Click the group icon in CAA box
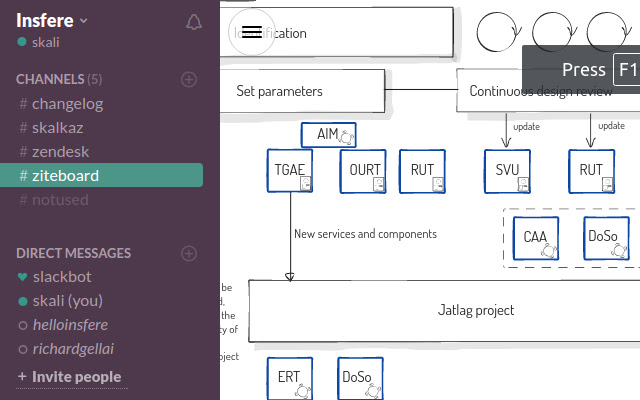 pos(549,251)
